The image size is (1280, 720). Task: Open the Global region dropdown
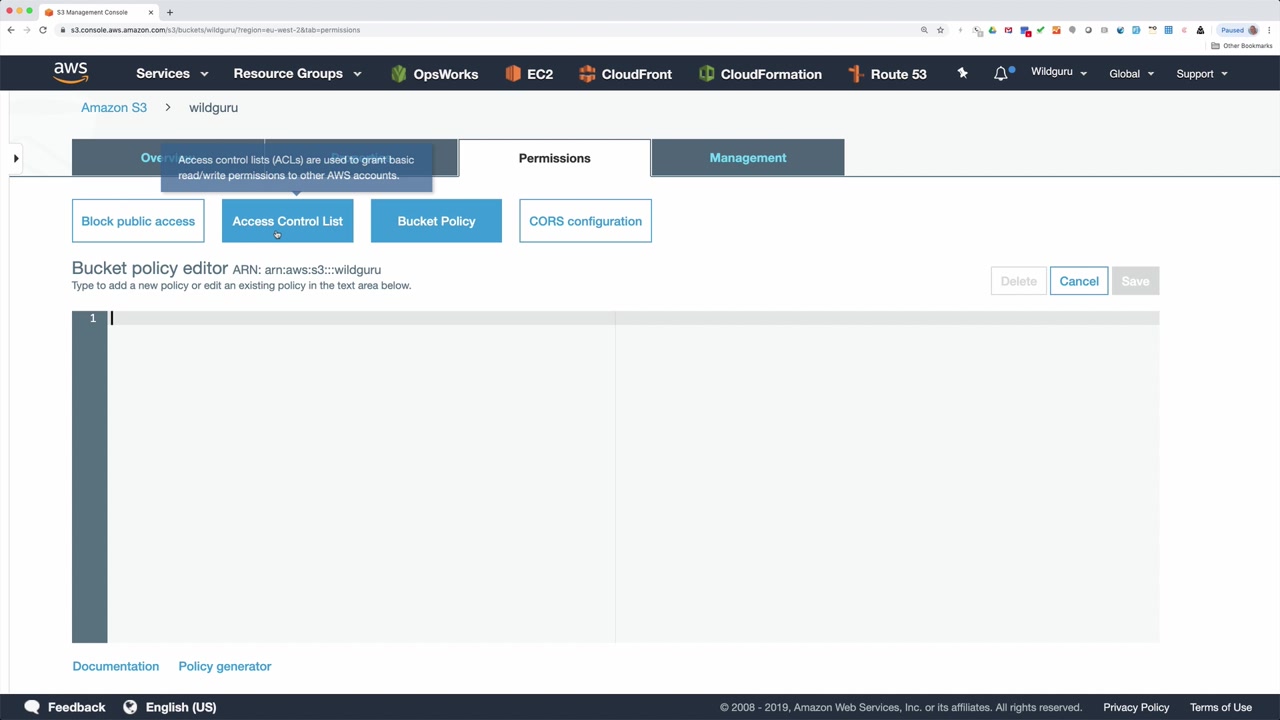[x=1131, y=74]
